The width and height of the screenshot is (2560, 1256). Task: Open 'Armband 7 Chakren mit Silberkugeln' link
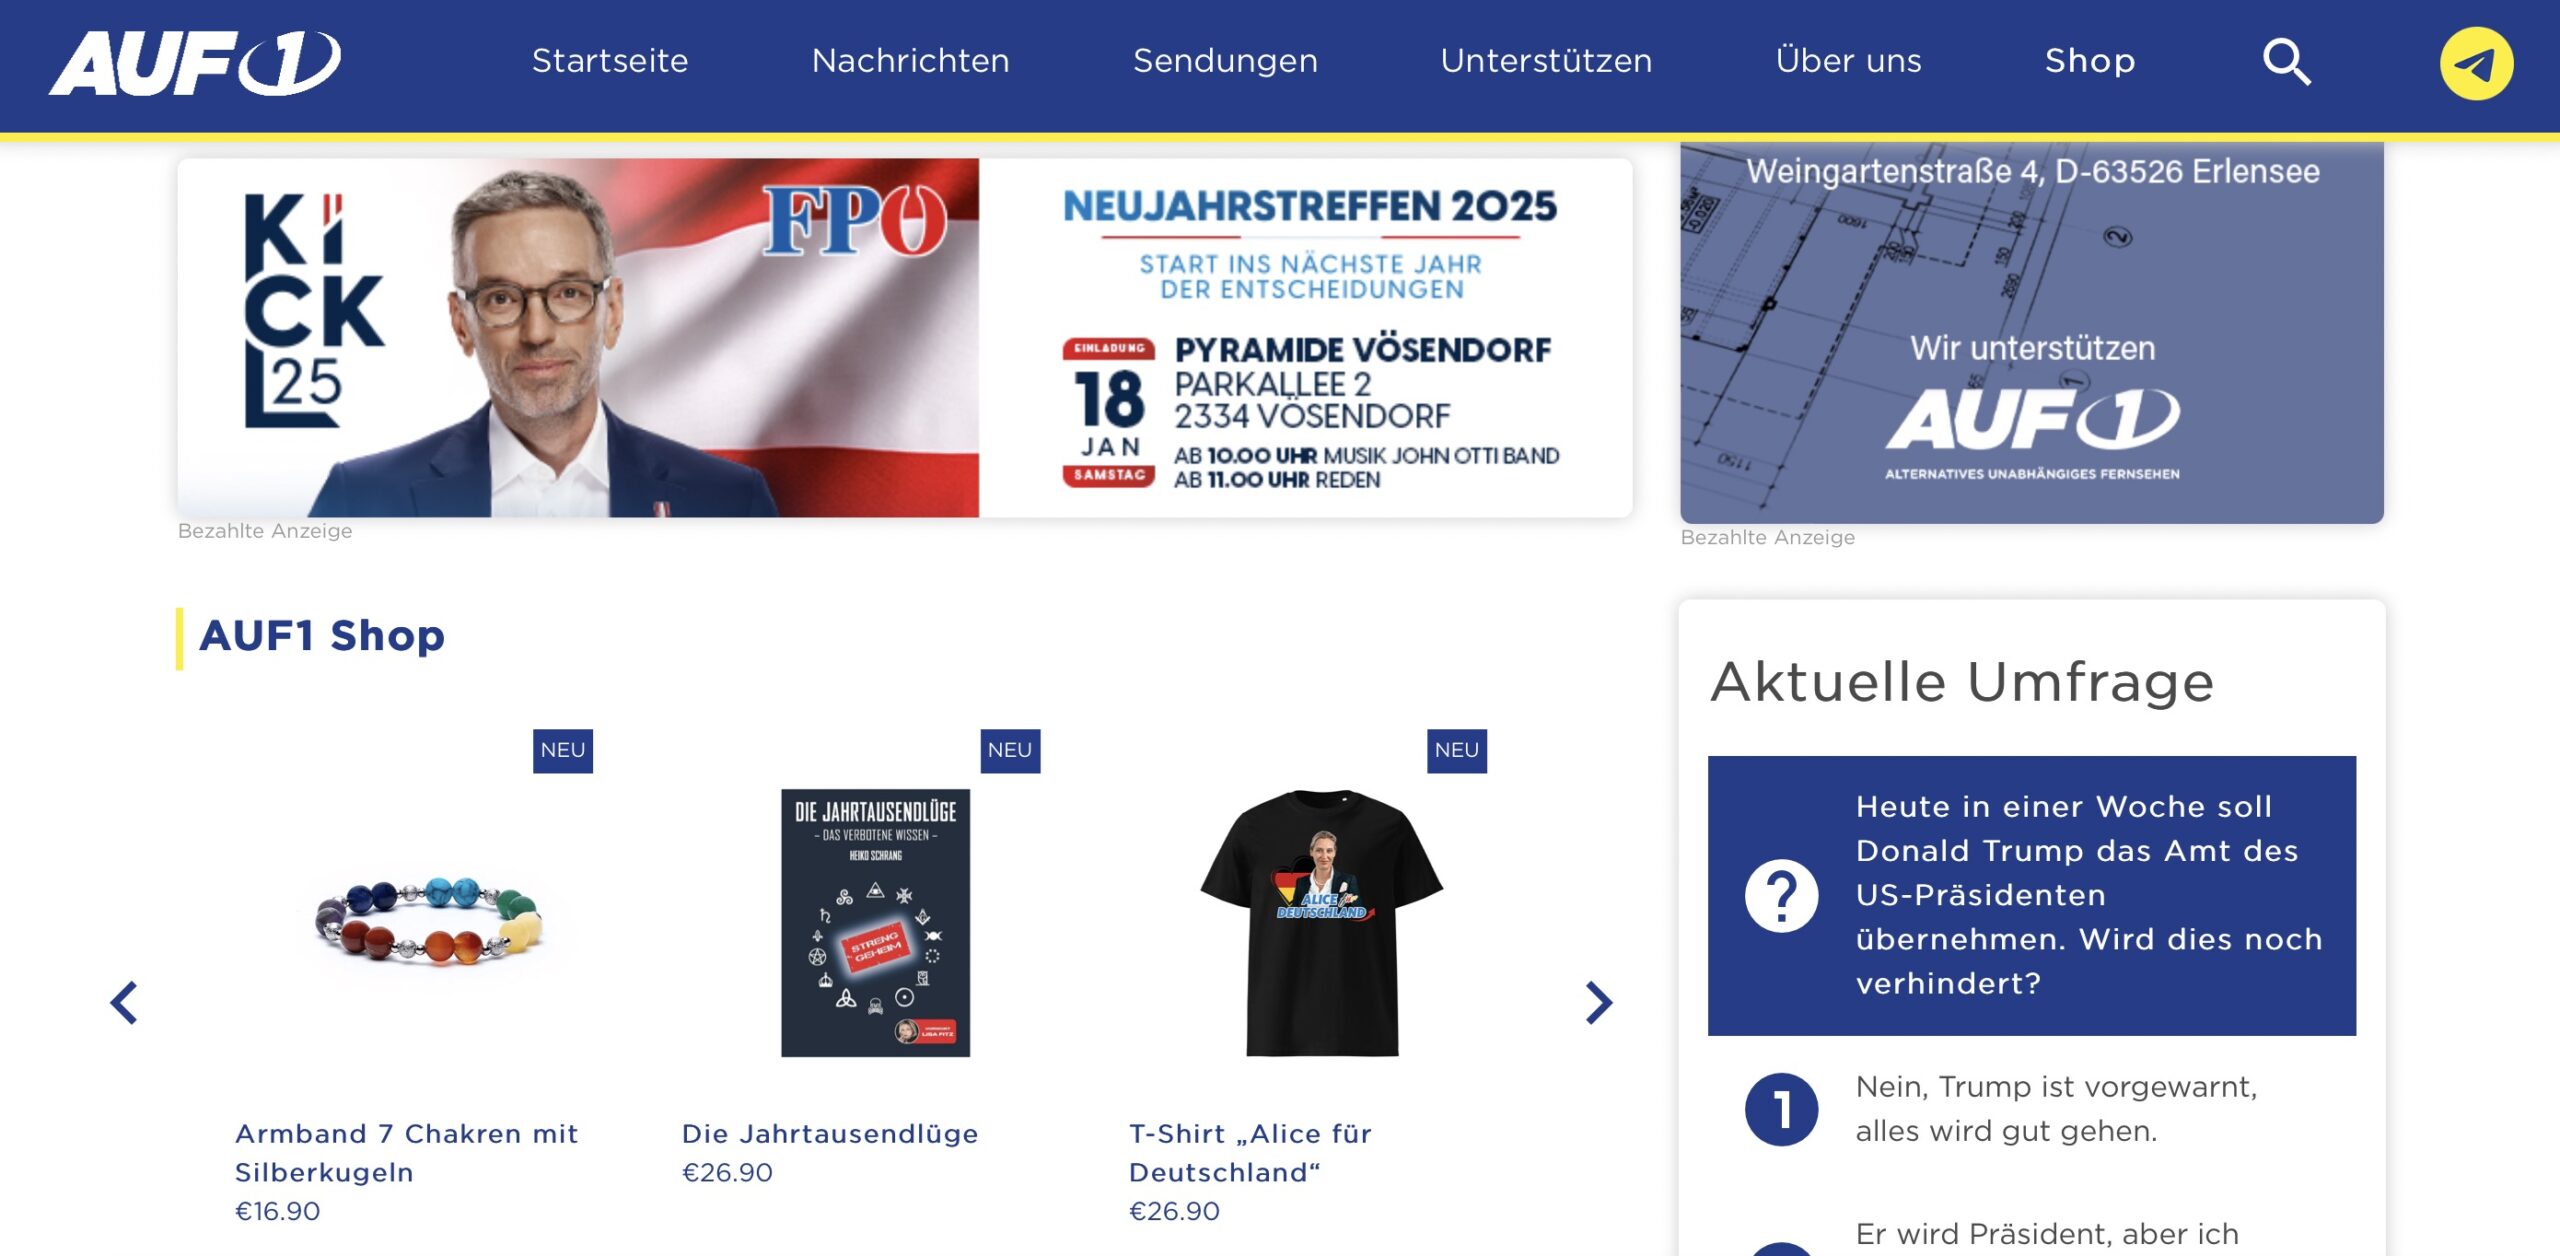click(x=407, y=1153)
